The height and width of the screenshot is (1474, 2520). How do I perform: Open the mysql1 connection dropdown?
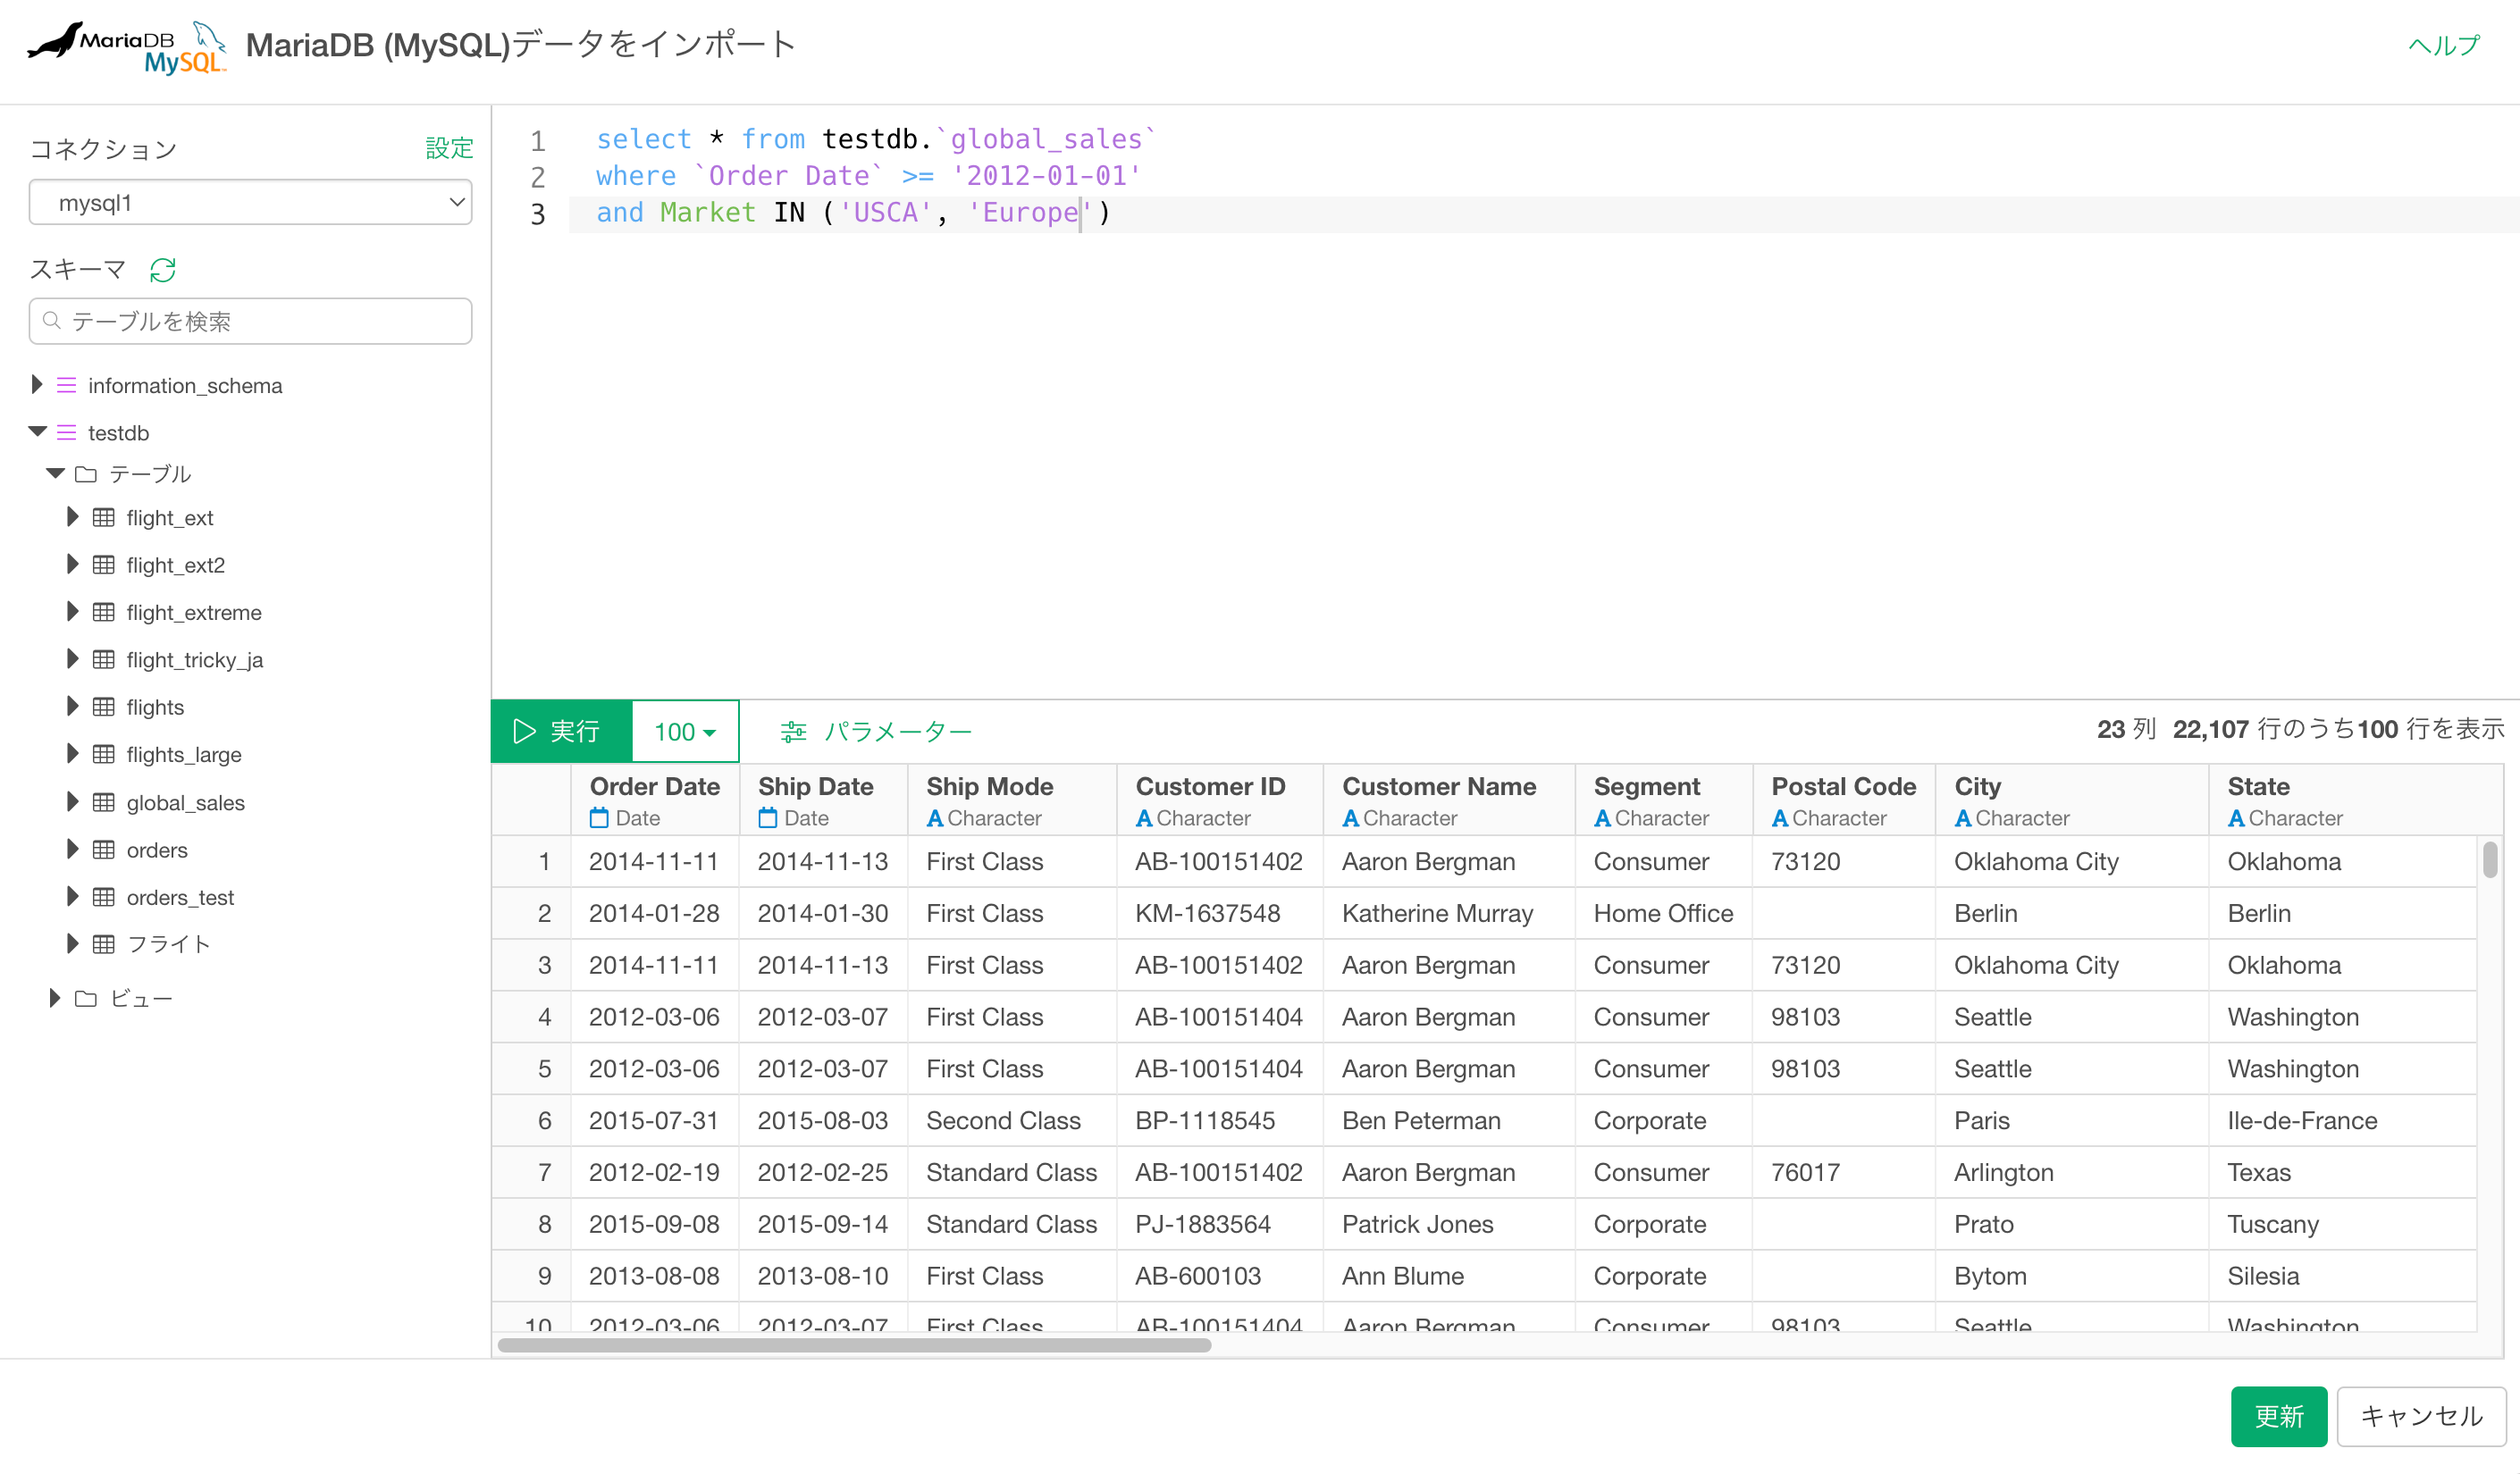click(250, 203)
